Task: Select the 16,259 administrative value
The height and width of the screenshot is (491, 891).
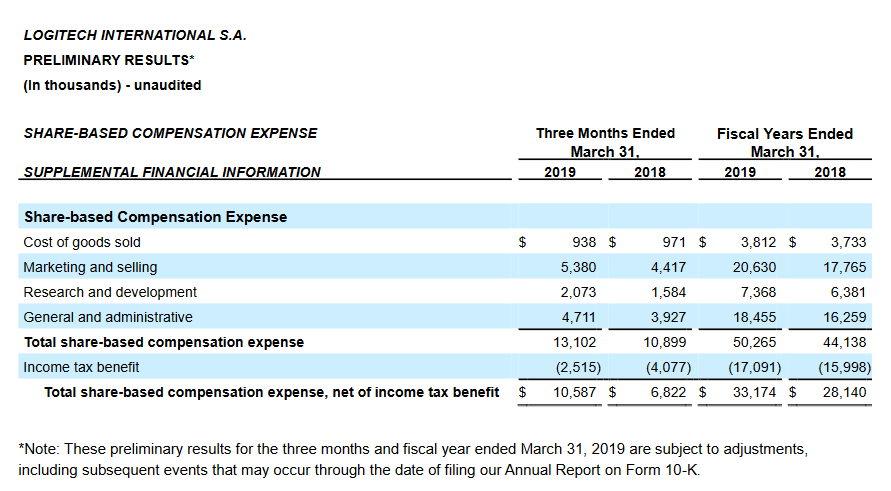Action: tap(845, 317)
